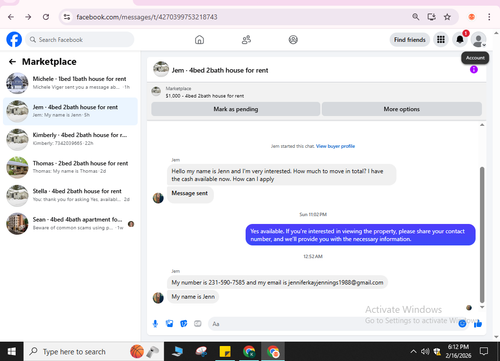Open browser zoom magnifier icon
The image size is (500, 361).
click(x=415, y=17)
